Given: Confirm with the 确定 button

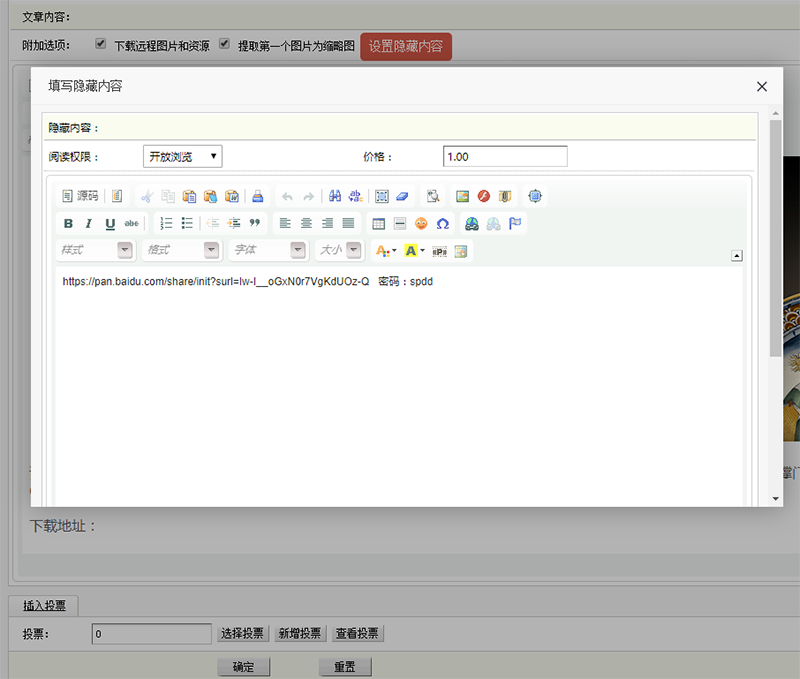Looking at the screenshot, I should (x=243, y=666).
